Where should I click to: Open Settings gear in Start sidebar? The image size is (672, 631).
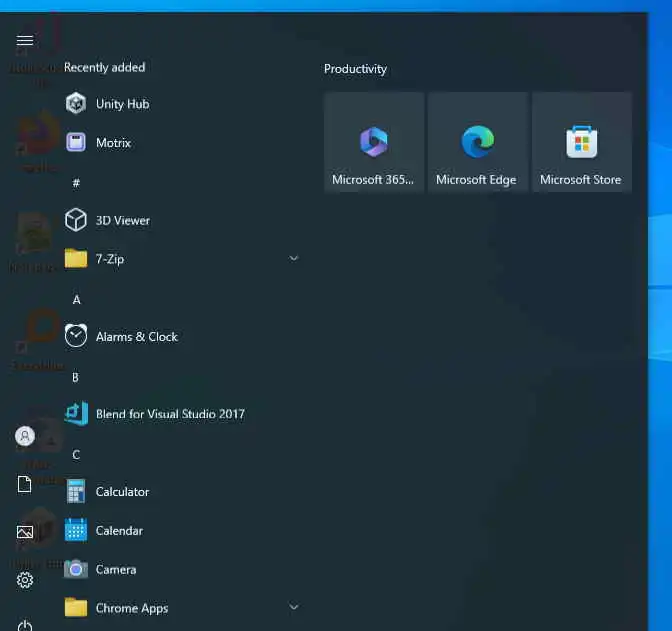[x=25, y=580]
